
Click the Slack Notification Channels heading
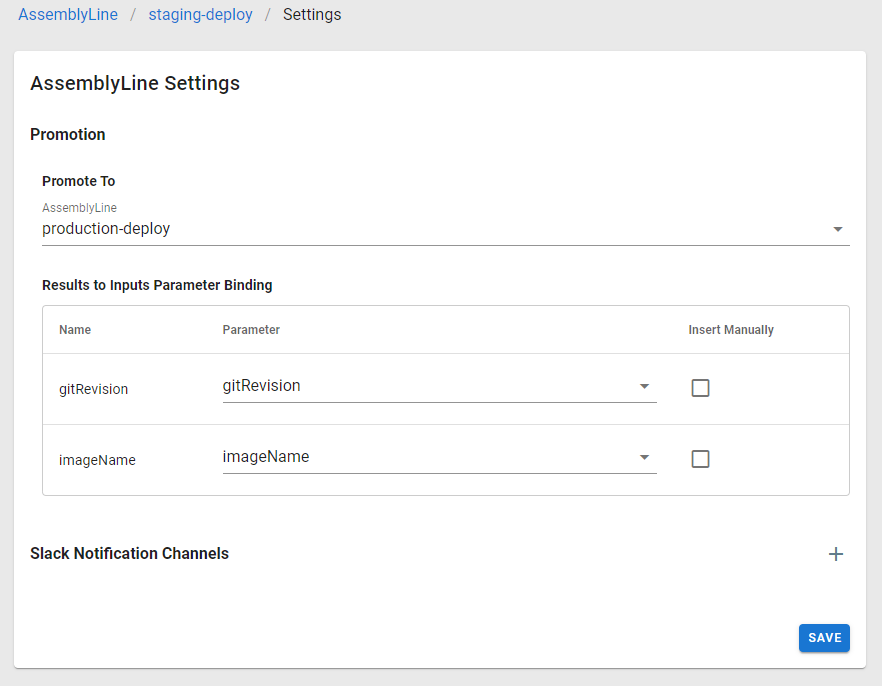click(x=129, y=554)
